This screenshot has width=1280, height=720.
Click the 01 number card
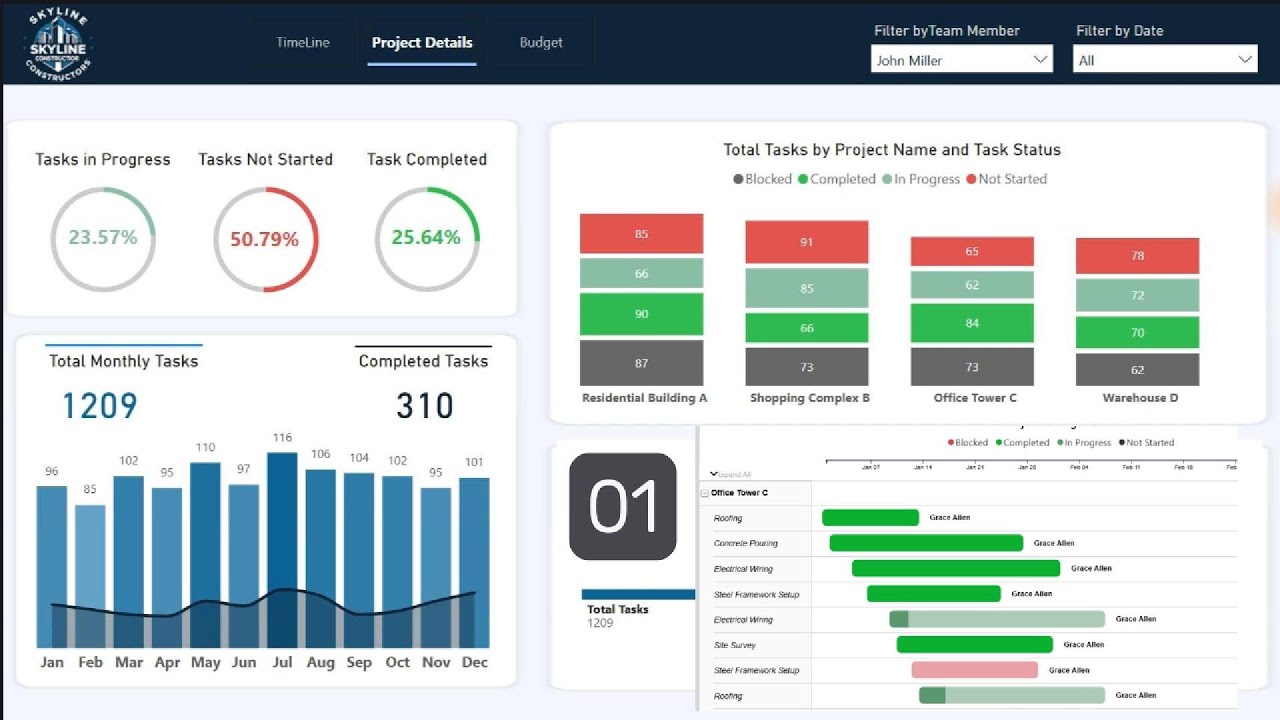coord(623,507)
